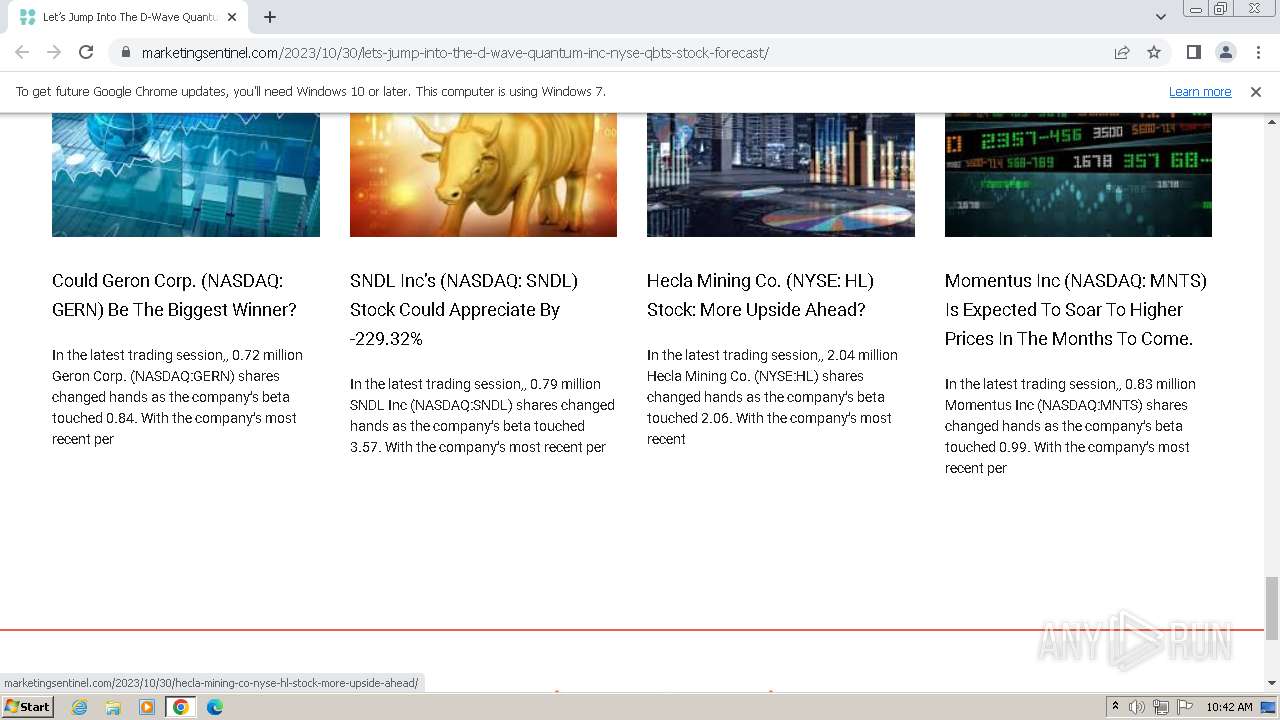Click the Momentus Inc excerpt text
1280x720 pixels.
click(1070, 426)
